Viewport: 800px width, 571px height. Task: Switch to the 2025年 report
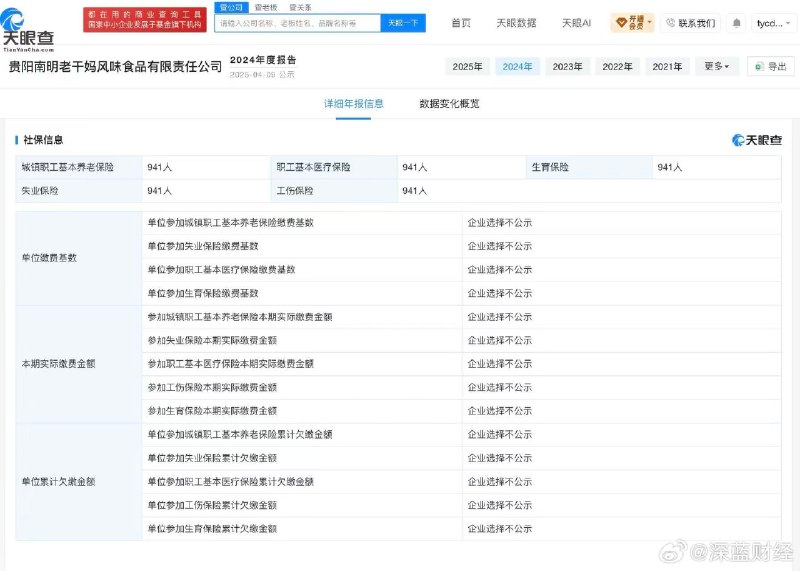point(467,66)
